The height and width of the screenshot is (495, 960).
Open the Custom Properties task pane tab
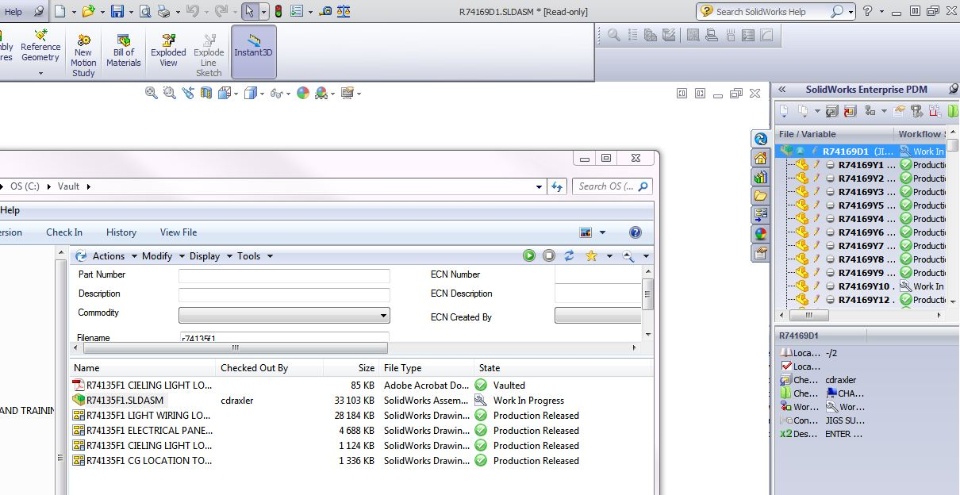(760, 253)
